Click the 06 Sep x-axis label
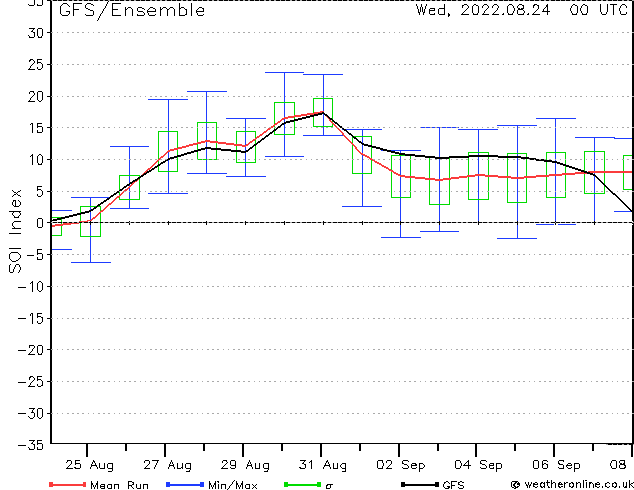 (556, 465)
